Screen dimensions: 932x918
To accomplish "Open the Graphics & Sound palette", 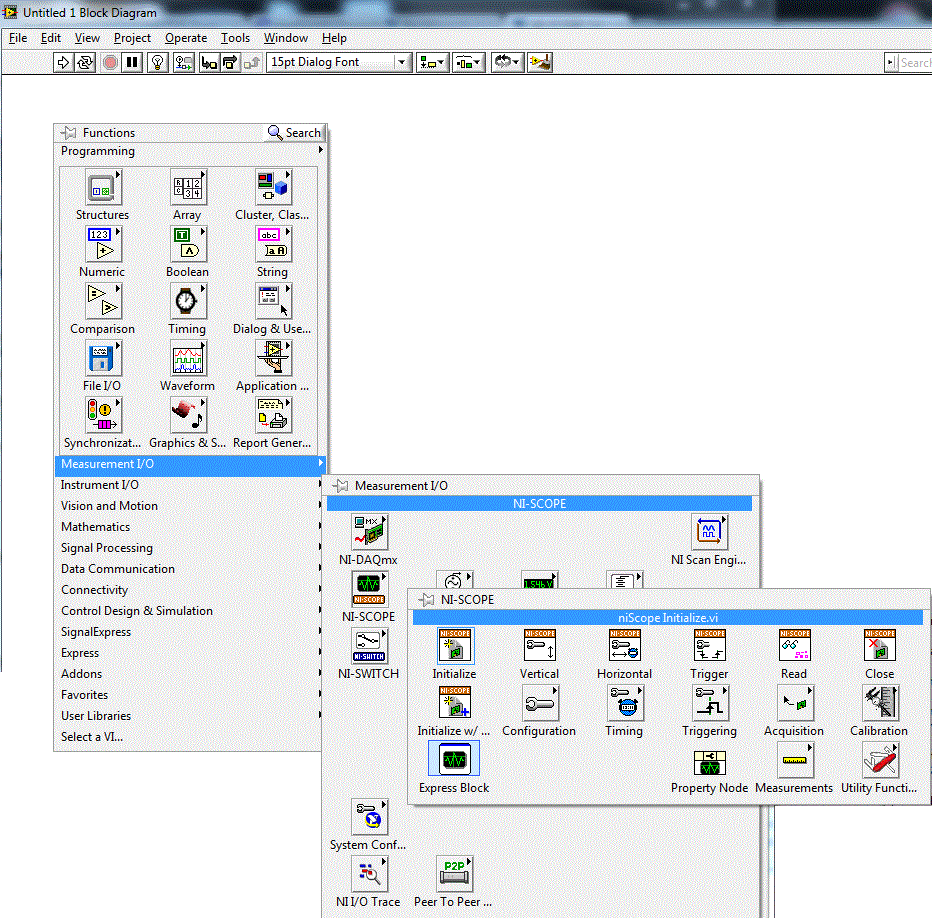I will 188,416.
